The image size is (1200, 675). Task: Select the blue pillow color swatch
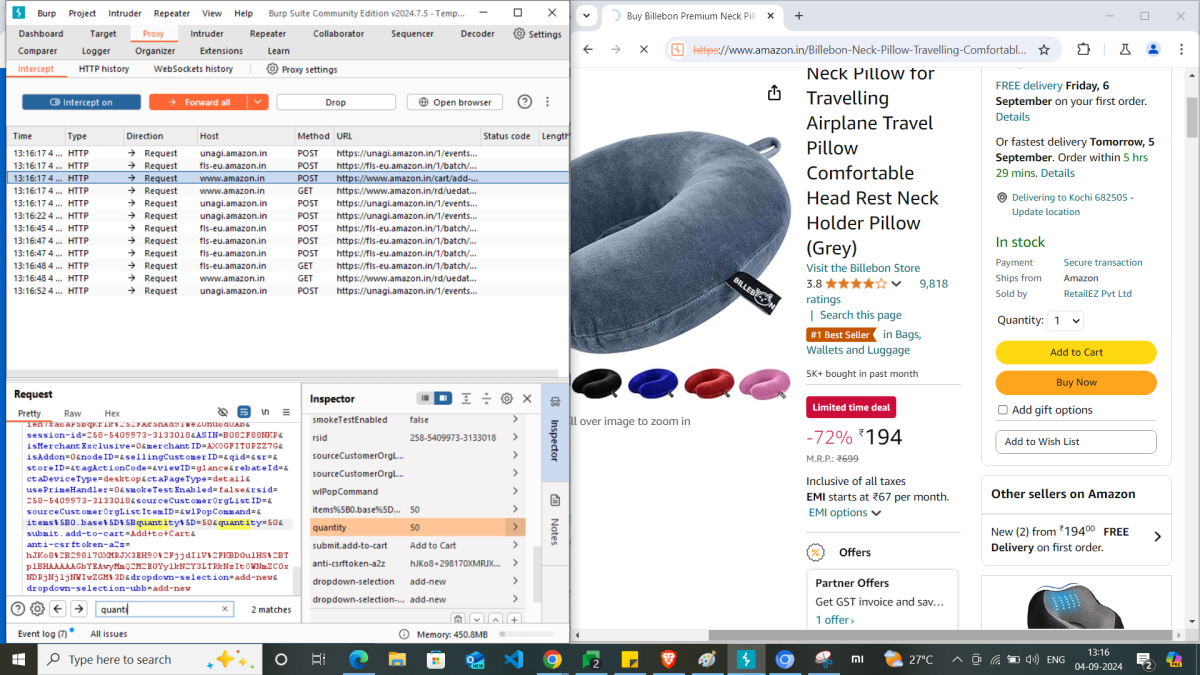[654, 382]
